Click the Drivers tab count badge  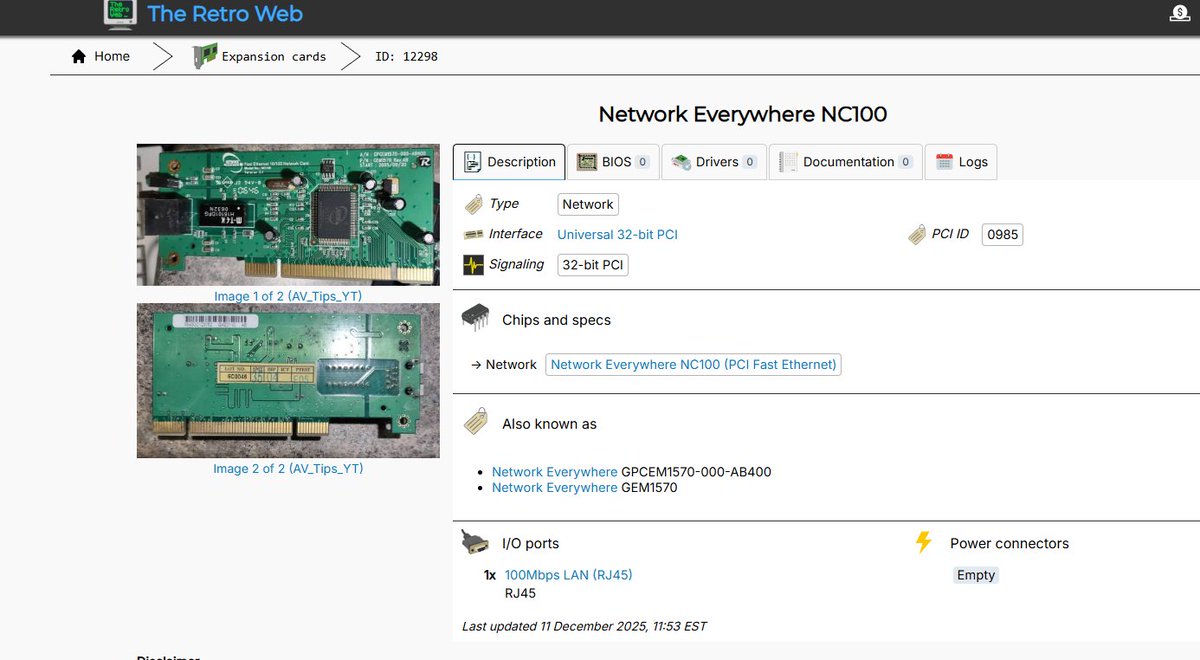pyautogui.click(x=750, y=162)
